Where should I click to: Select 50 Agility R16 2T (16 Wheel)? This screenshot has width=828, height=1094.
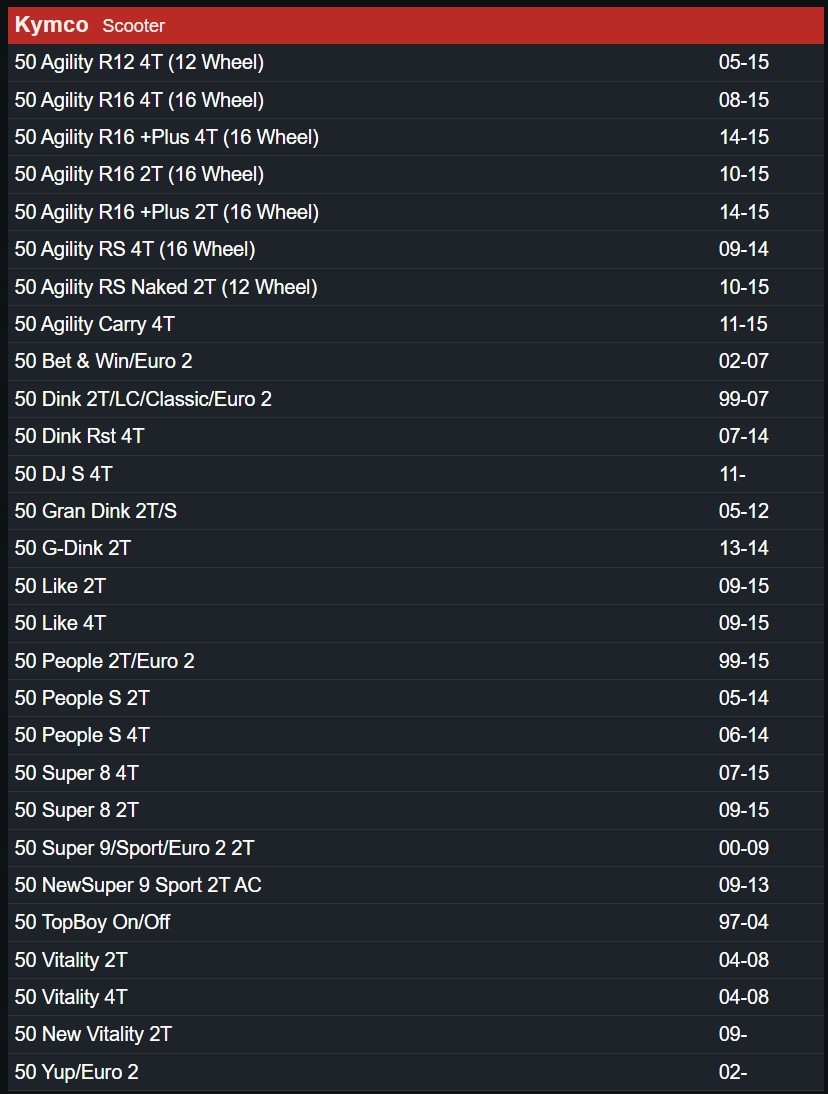(x=416, y=174)
